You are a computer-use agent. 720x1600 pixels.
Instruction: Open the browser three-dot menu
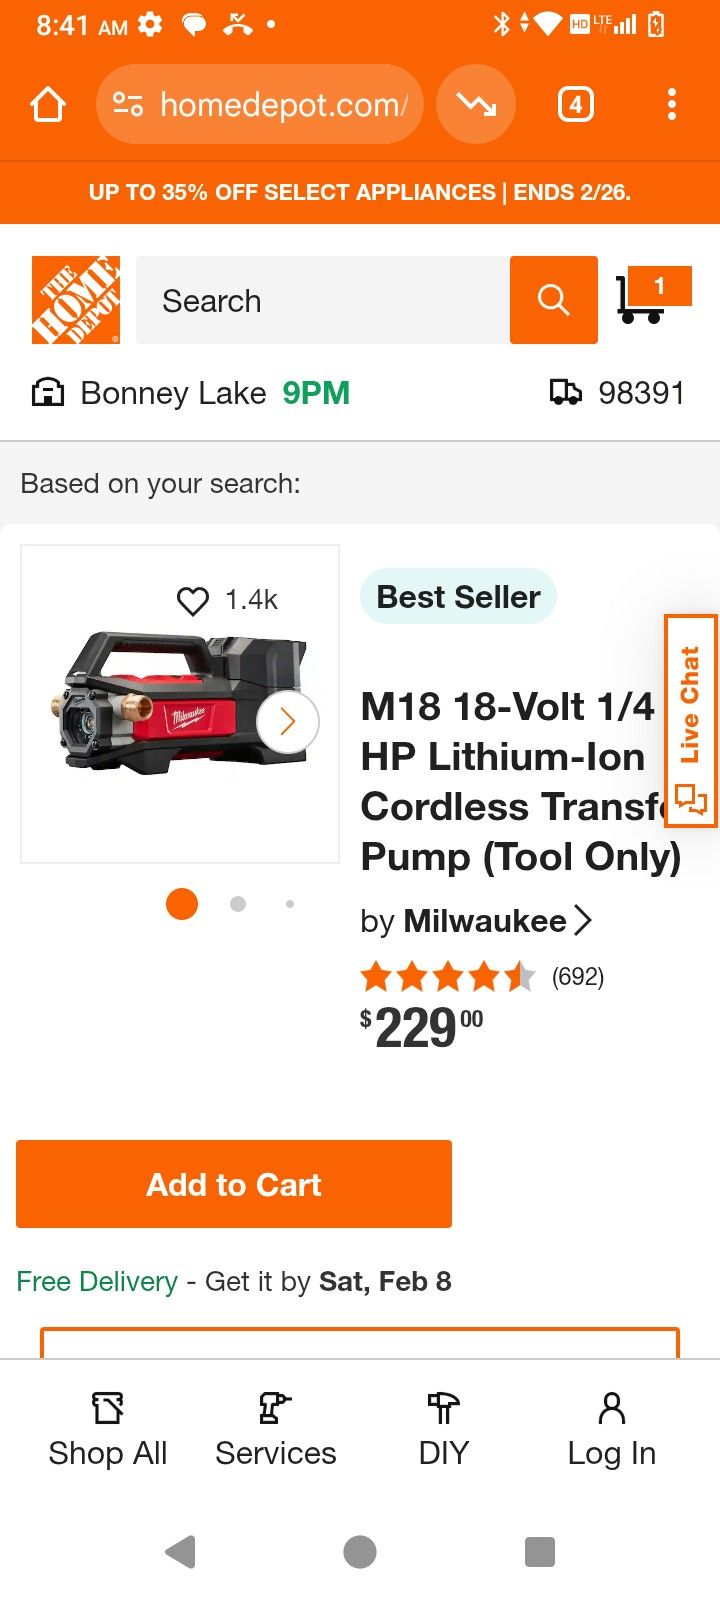[671, 104]
